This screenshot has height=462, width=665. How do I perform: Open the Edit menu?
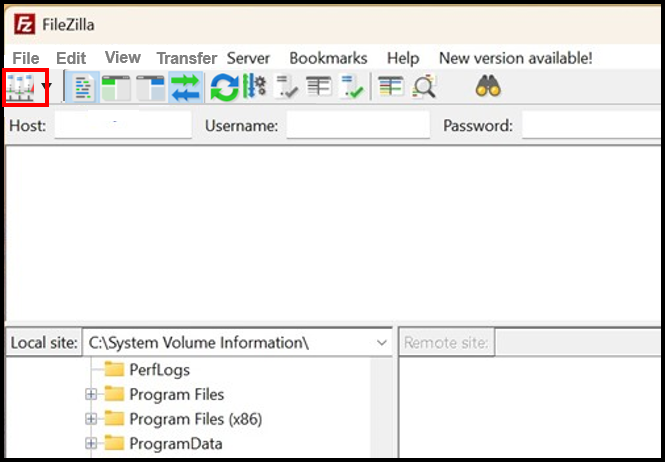pyautogui.click(x=71, y=58)
